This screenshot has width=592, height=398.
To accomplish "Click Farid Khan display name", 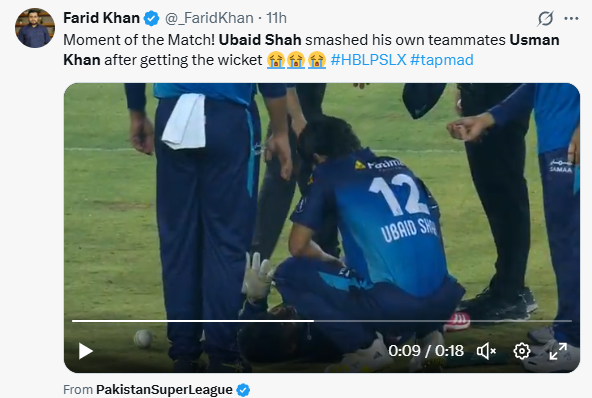I will tap(101, 18).
